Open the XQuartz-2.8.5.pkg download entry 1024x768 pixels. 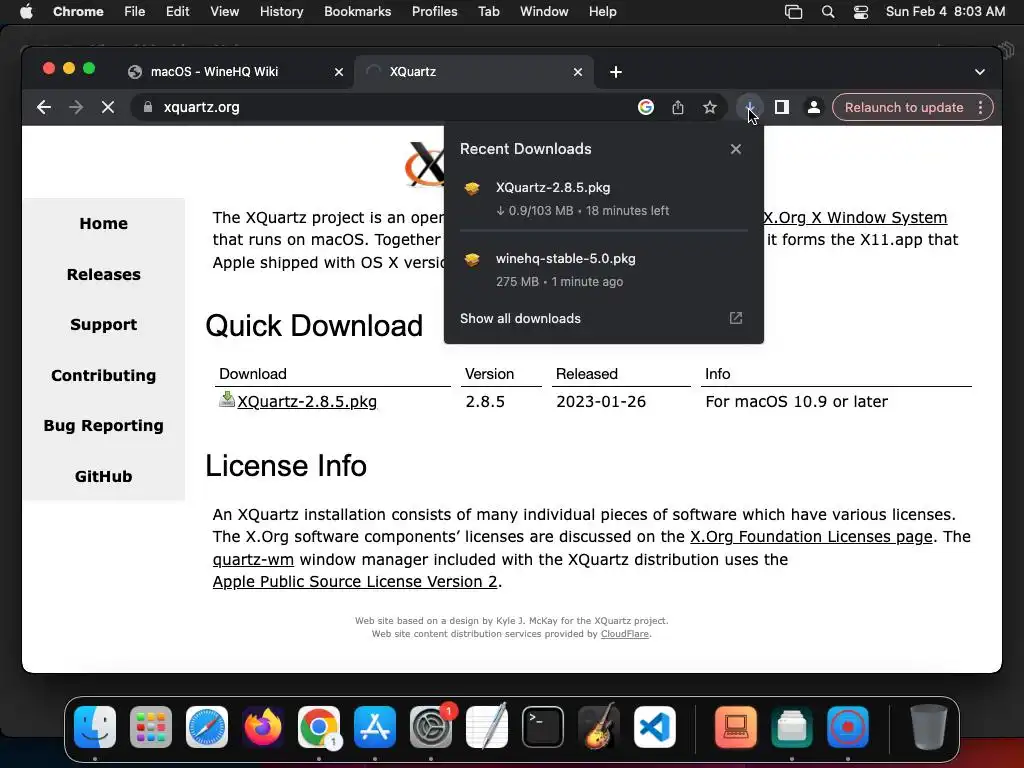tap(603, 199)
